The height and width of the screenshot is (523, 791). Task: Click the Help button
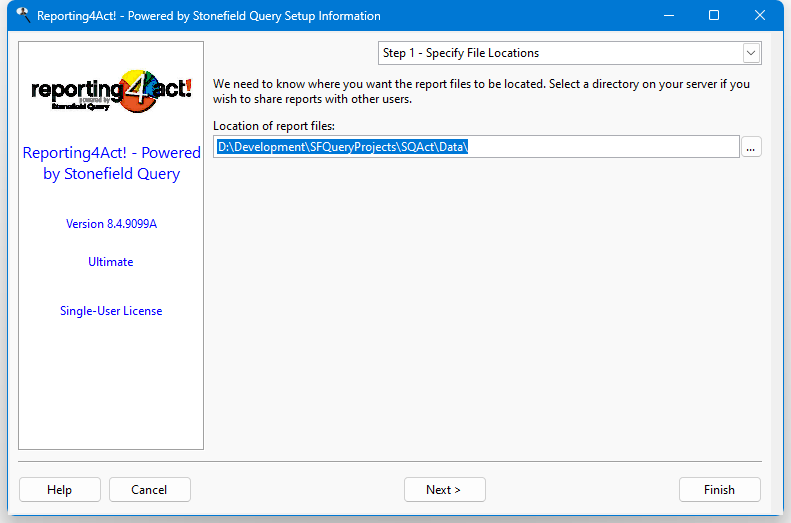click(x=60, y=490)
